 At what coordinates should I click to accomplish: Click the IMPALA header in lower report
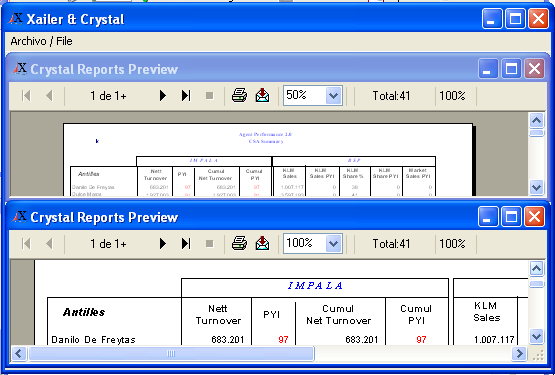(315, 286)
